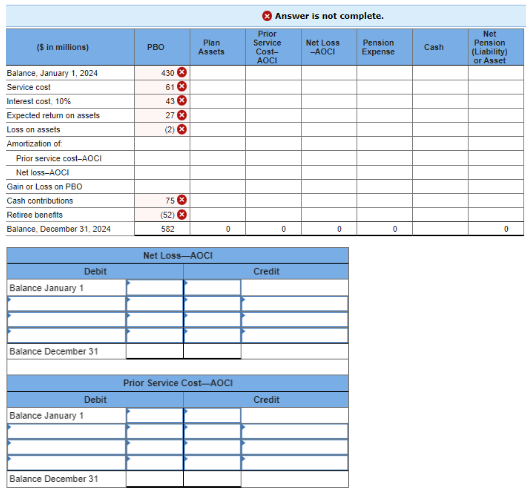
Task: Select PBO cell for Service cost row
Action: pos(162,87)
